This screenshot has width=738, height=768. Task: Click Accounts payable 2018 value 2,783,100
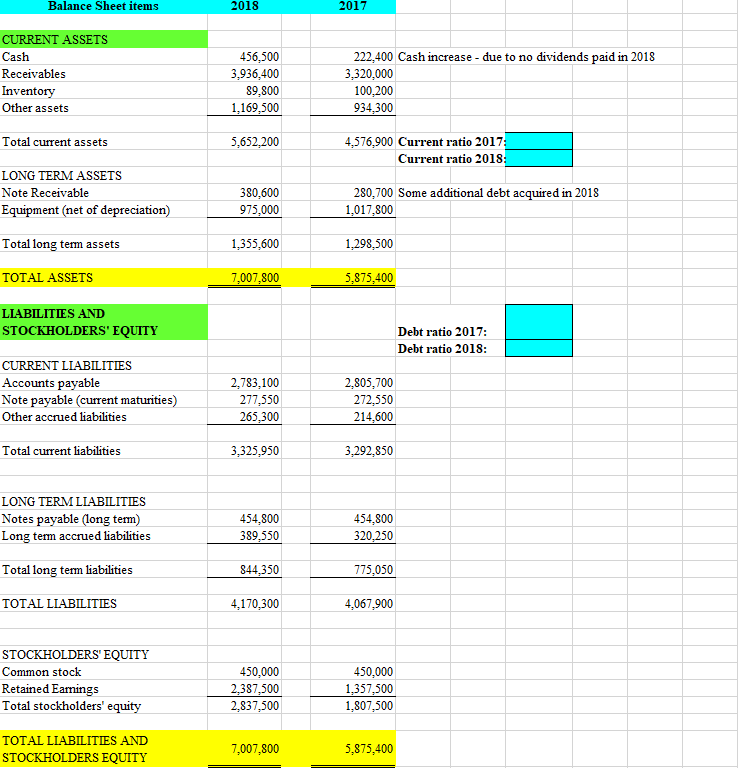pos(255,383)
